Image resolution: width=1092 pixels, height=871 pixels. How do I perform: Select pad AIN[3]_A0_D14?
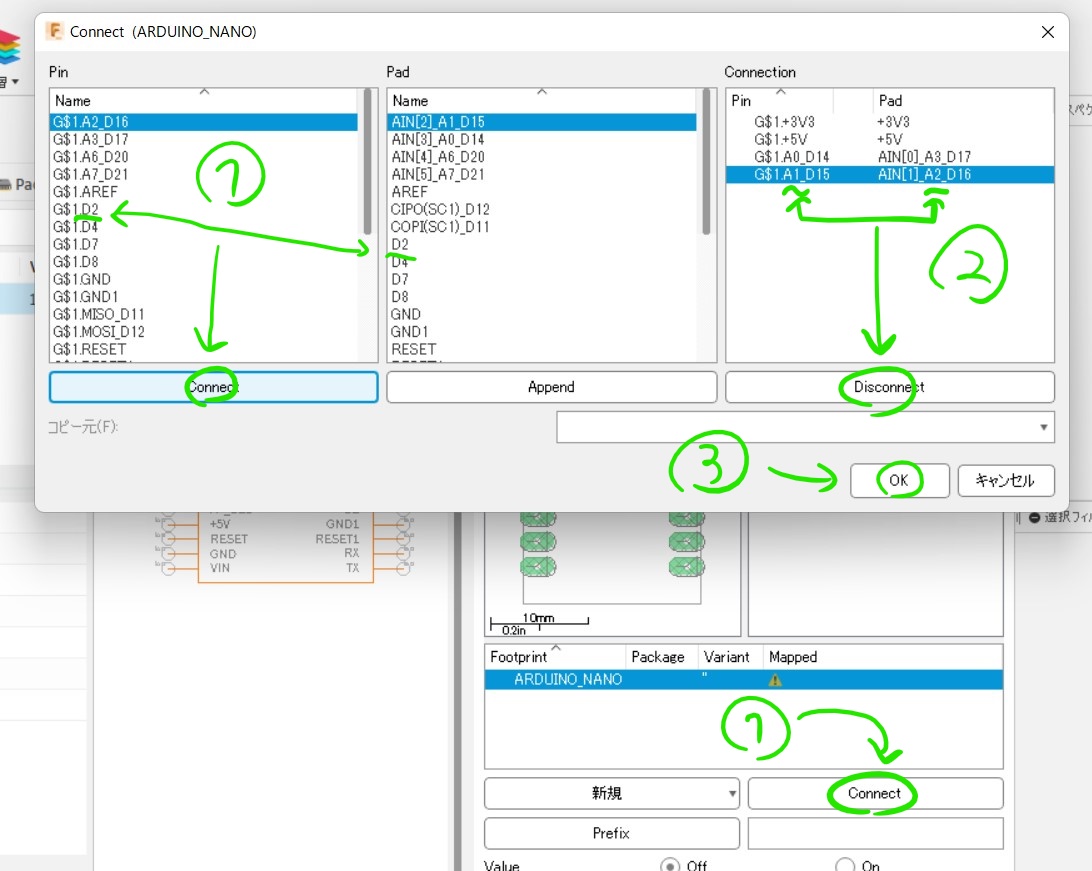542,139
